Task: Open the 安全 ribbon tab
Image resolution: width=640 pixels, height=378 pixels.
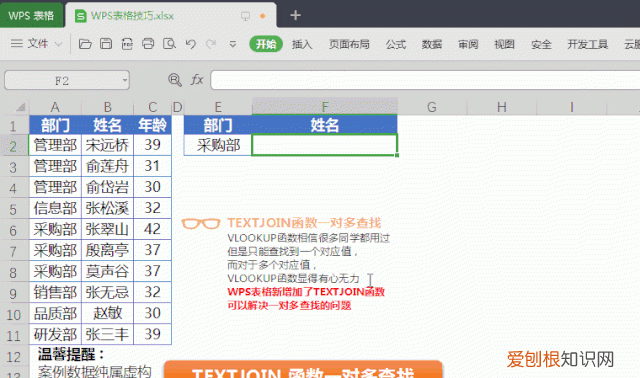Action: coord(541,44)
